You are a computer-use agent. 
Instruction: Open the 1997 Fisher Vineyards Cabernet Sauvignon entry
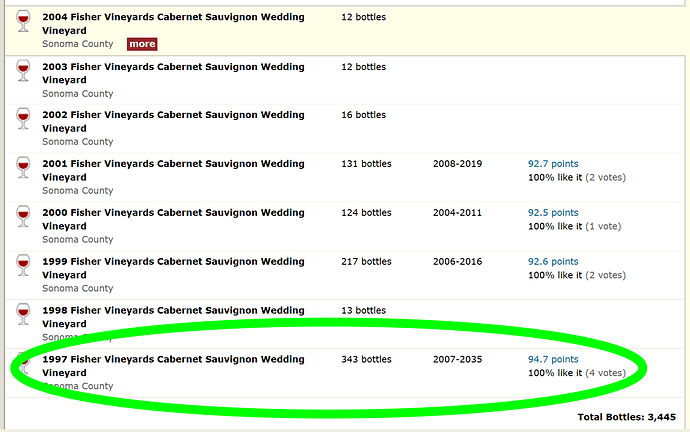(x=173, y=366)
